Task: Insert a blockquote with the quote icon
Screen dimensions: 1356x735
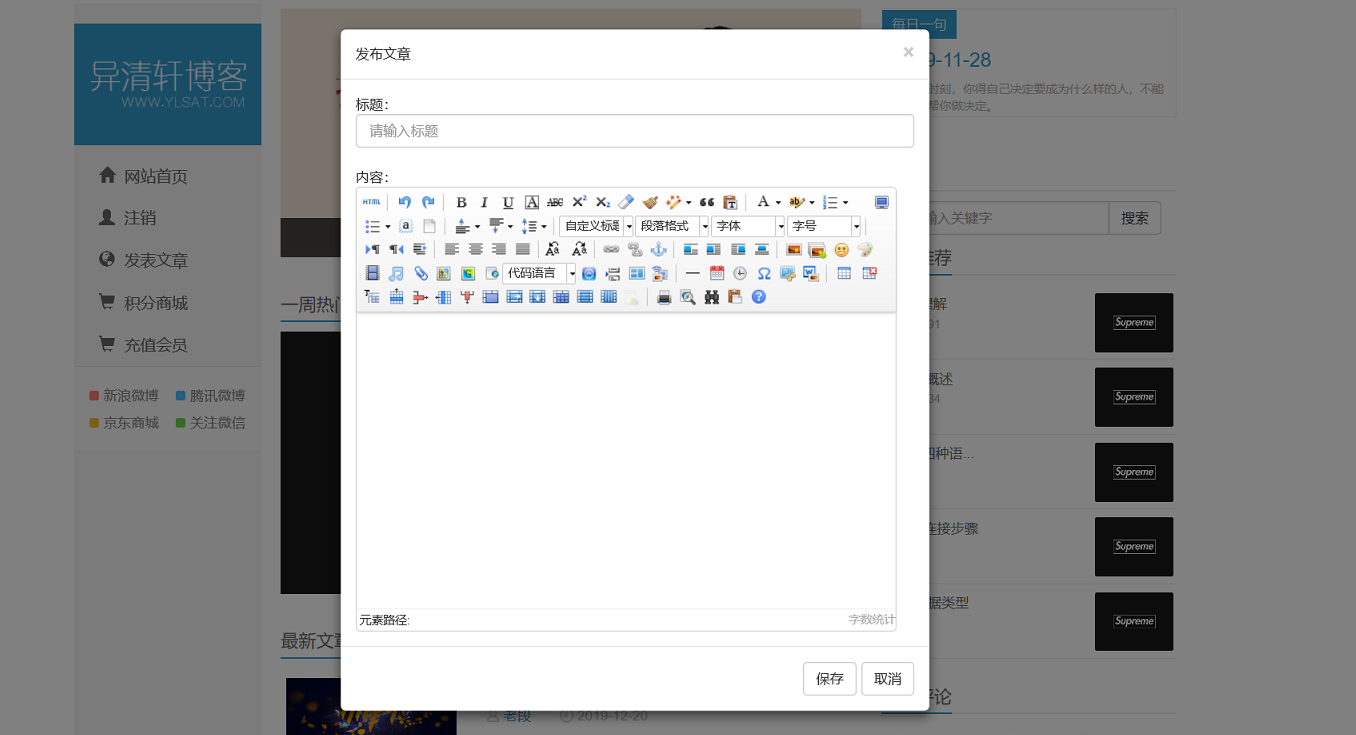Action: [x=707, y=202]
